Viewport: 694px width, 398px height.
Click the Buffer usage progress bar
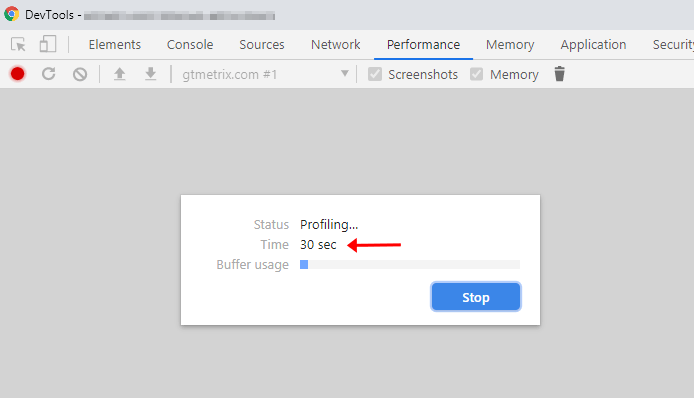point(410,265)
